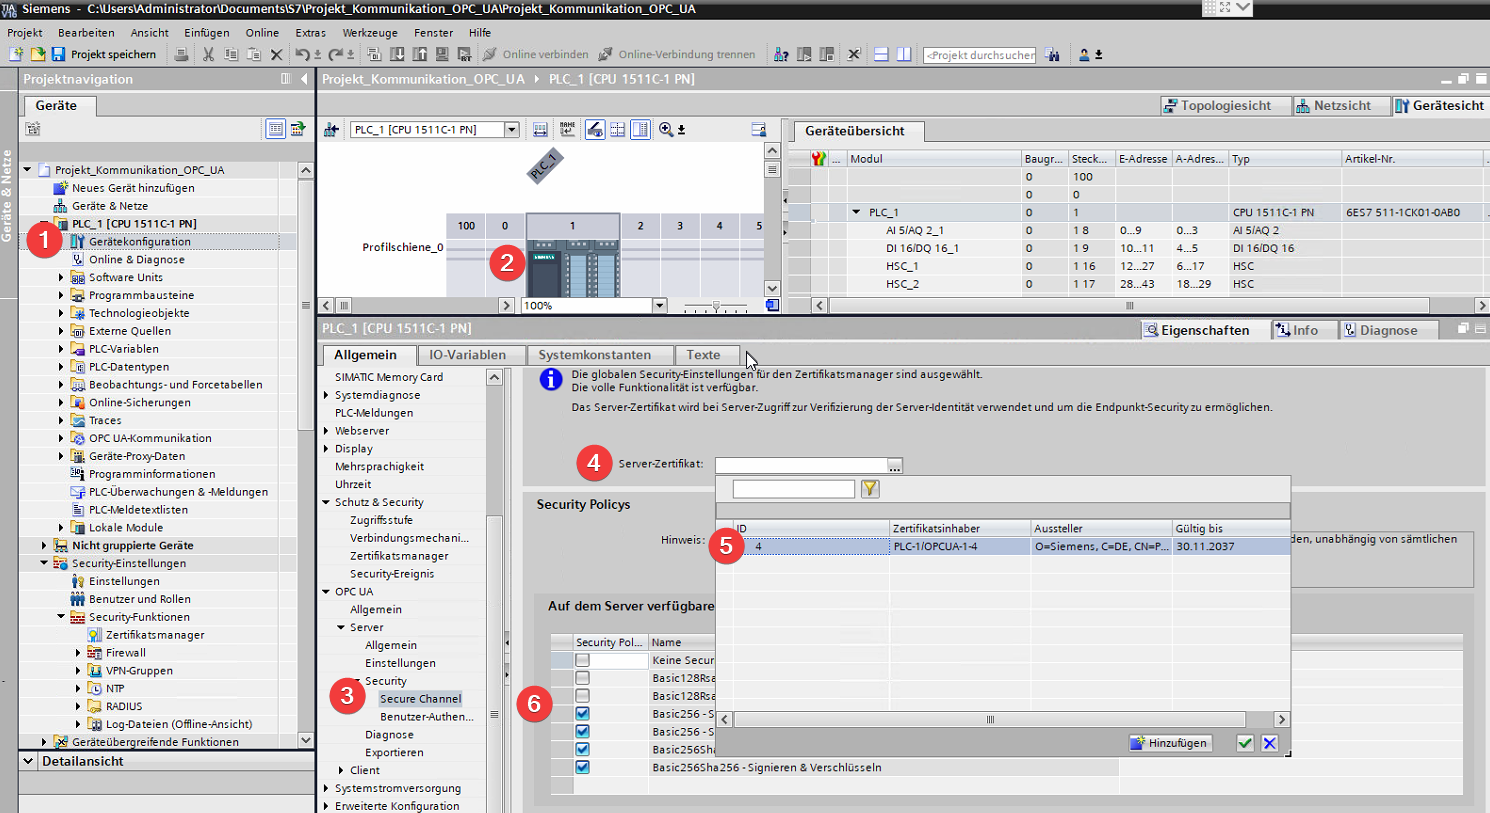Collapse Schutz & Security in properties tree
The height and width of the screenshot is (813, 1490).
326,502
